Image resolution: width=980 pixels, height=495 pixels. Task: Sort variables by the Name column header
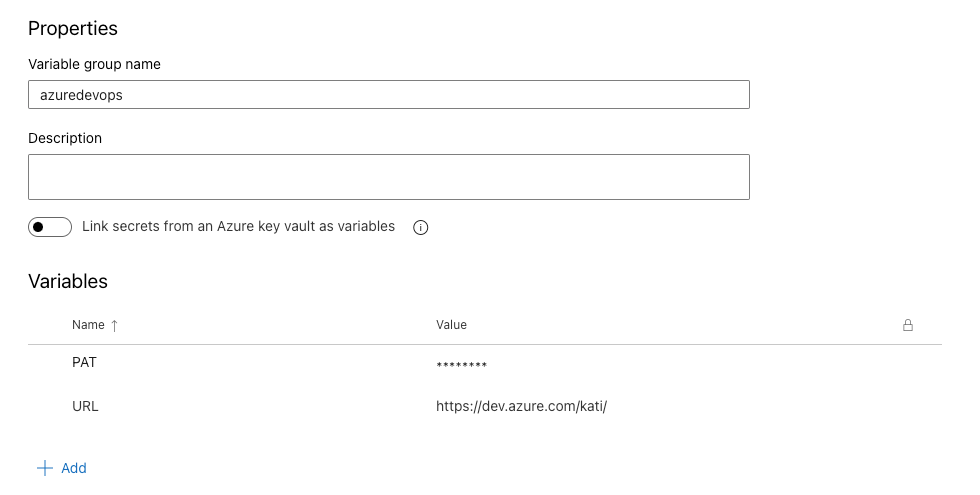coord(88,325)
